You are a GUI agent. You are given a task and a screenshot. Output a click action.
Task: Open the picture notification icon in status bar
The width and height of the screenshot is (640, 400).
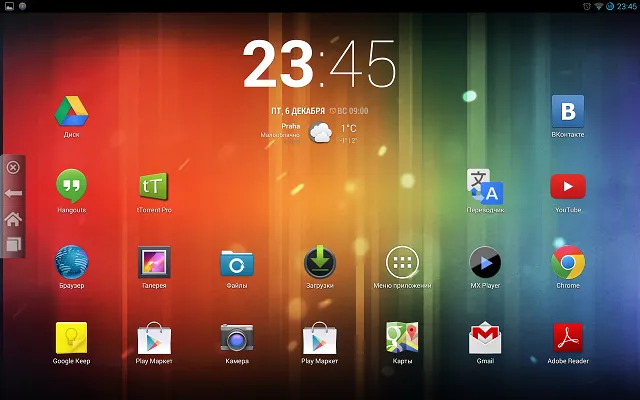coord(9,6)
